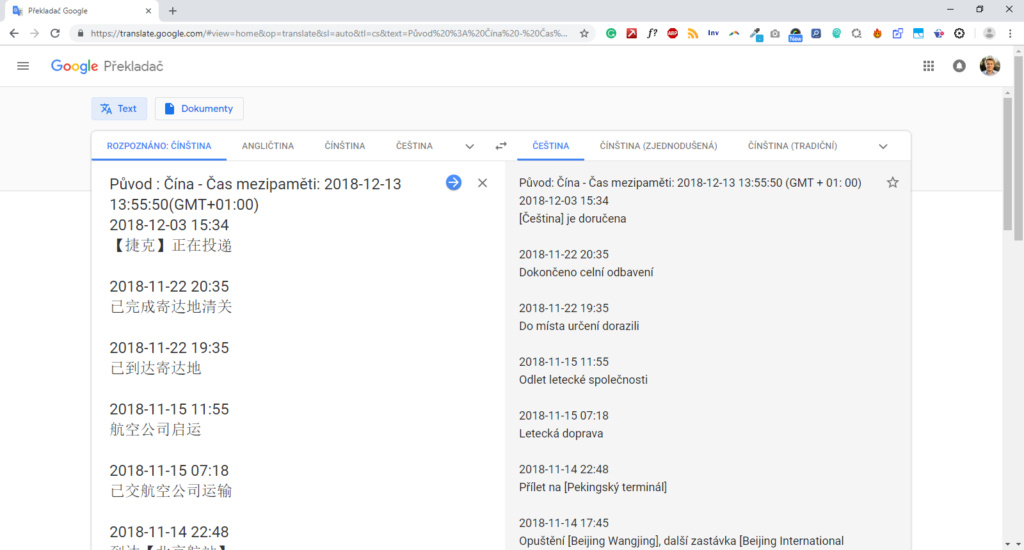Screen dimensions: 1024x550
Task: Select the detected Čínština source tab
Action: click(159, 146)
